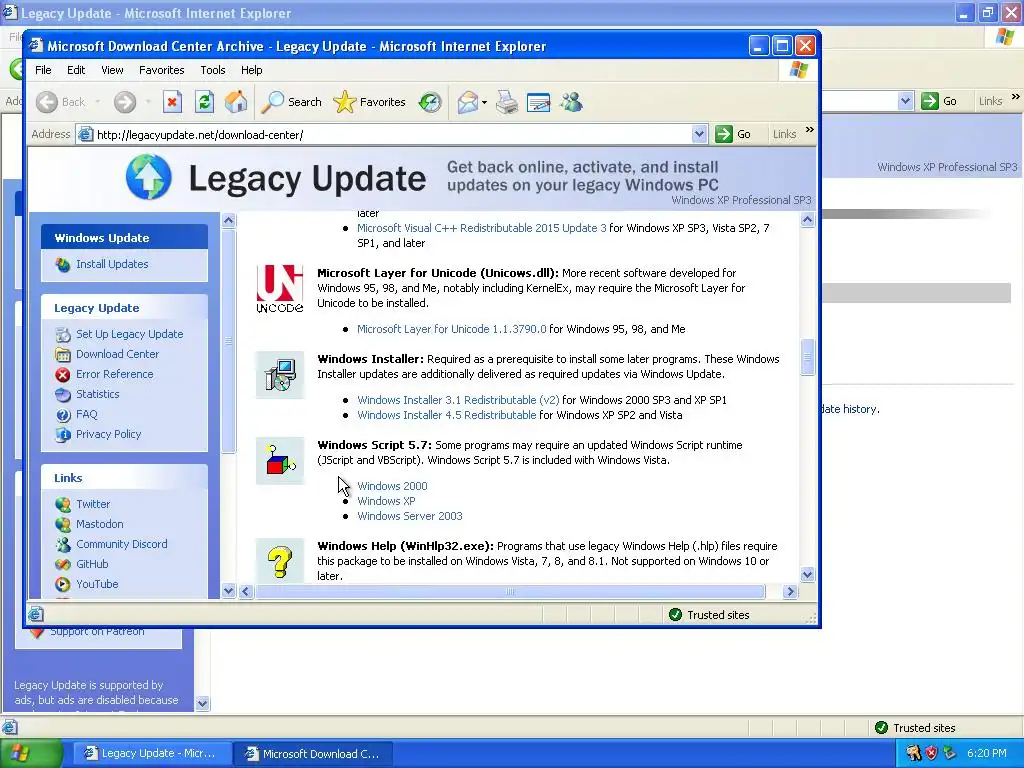This screenshot has height=768, width=1024.
Task: Click the Unicode logo image
Action: tap(280, 289)
